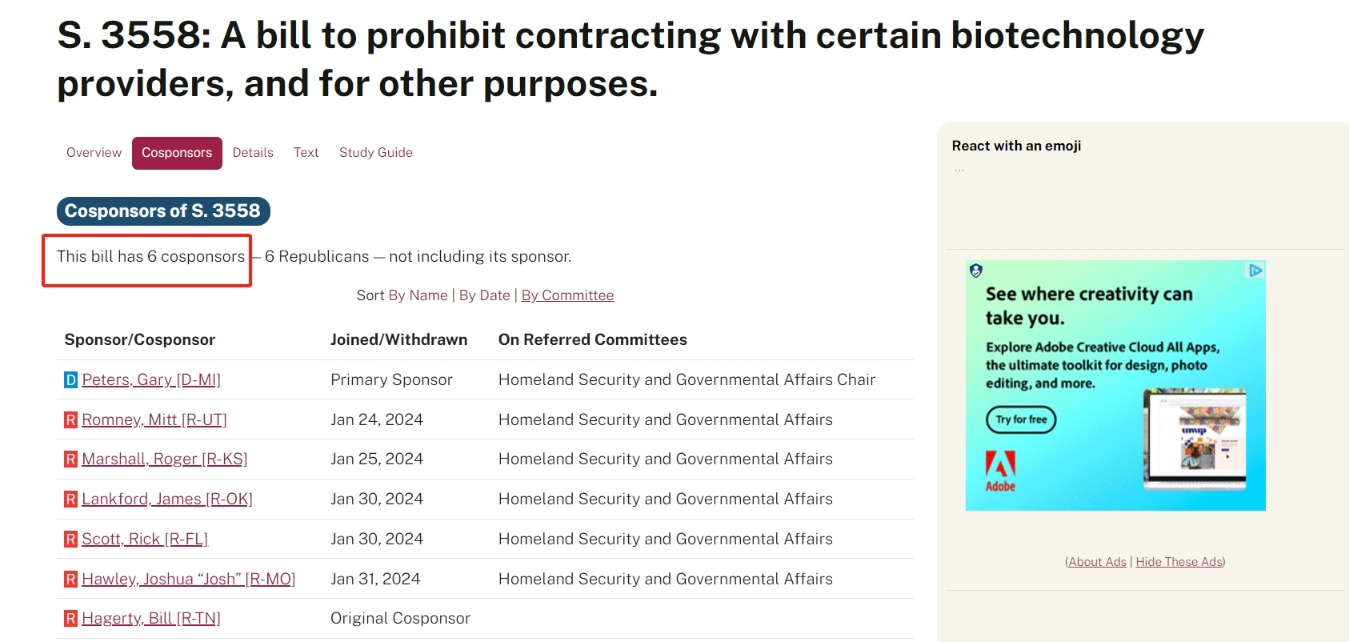Open Gary Peters' profile link

pos(151,380)
